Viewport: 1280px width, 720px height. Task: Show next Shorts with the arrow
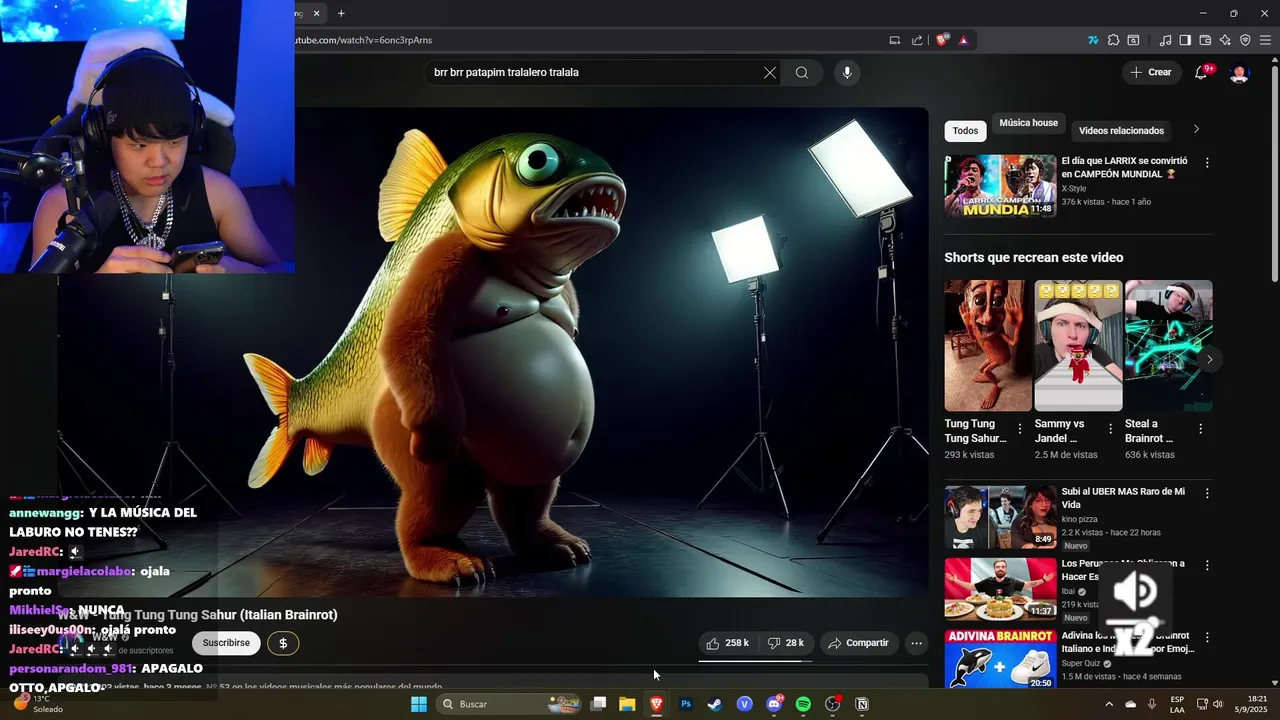pyautogui.click(x=1209, y=359)
